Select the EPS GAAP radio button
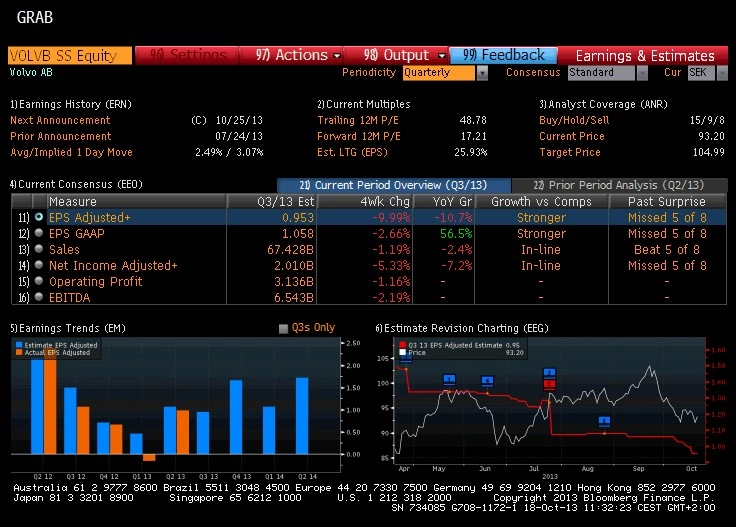 (39, 233)
